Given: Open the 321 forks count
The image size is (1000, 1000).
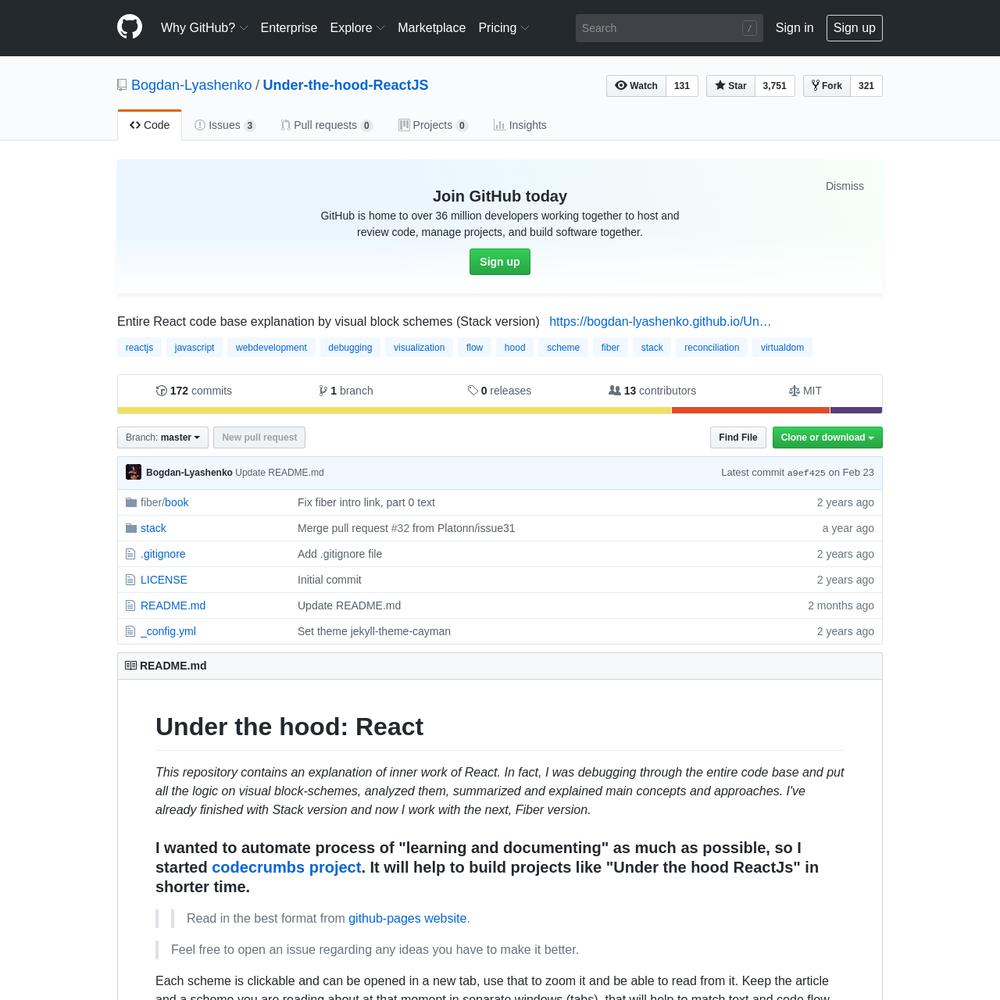Looking at the screenshot, I should click(866, 85).
